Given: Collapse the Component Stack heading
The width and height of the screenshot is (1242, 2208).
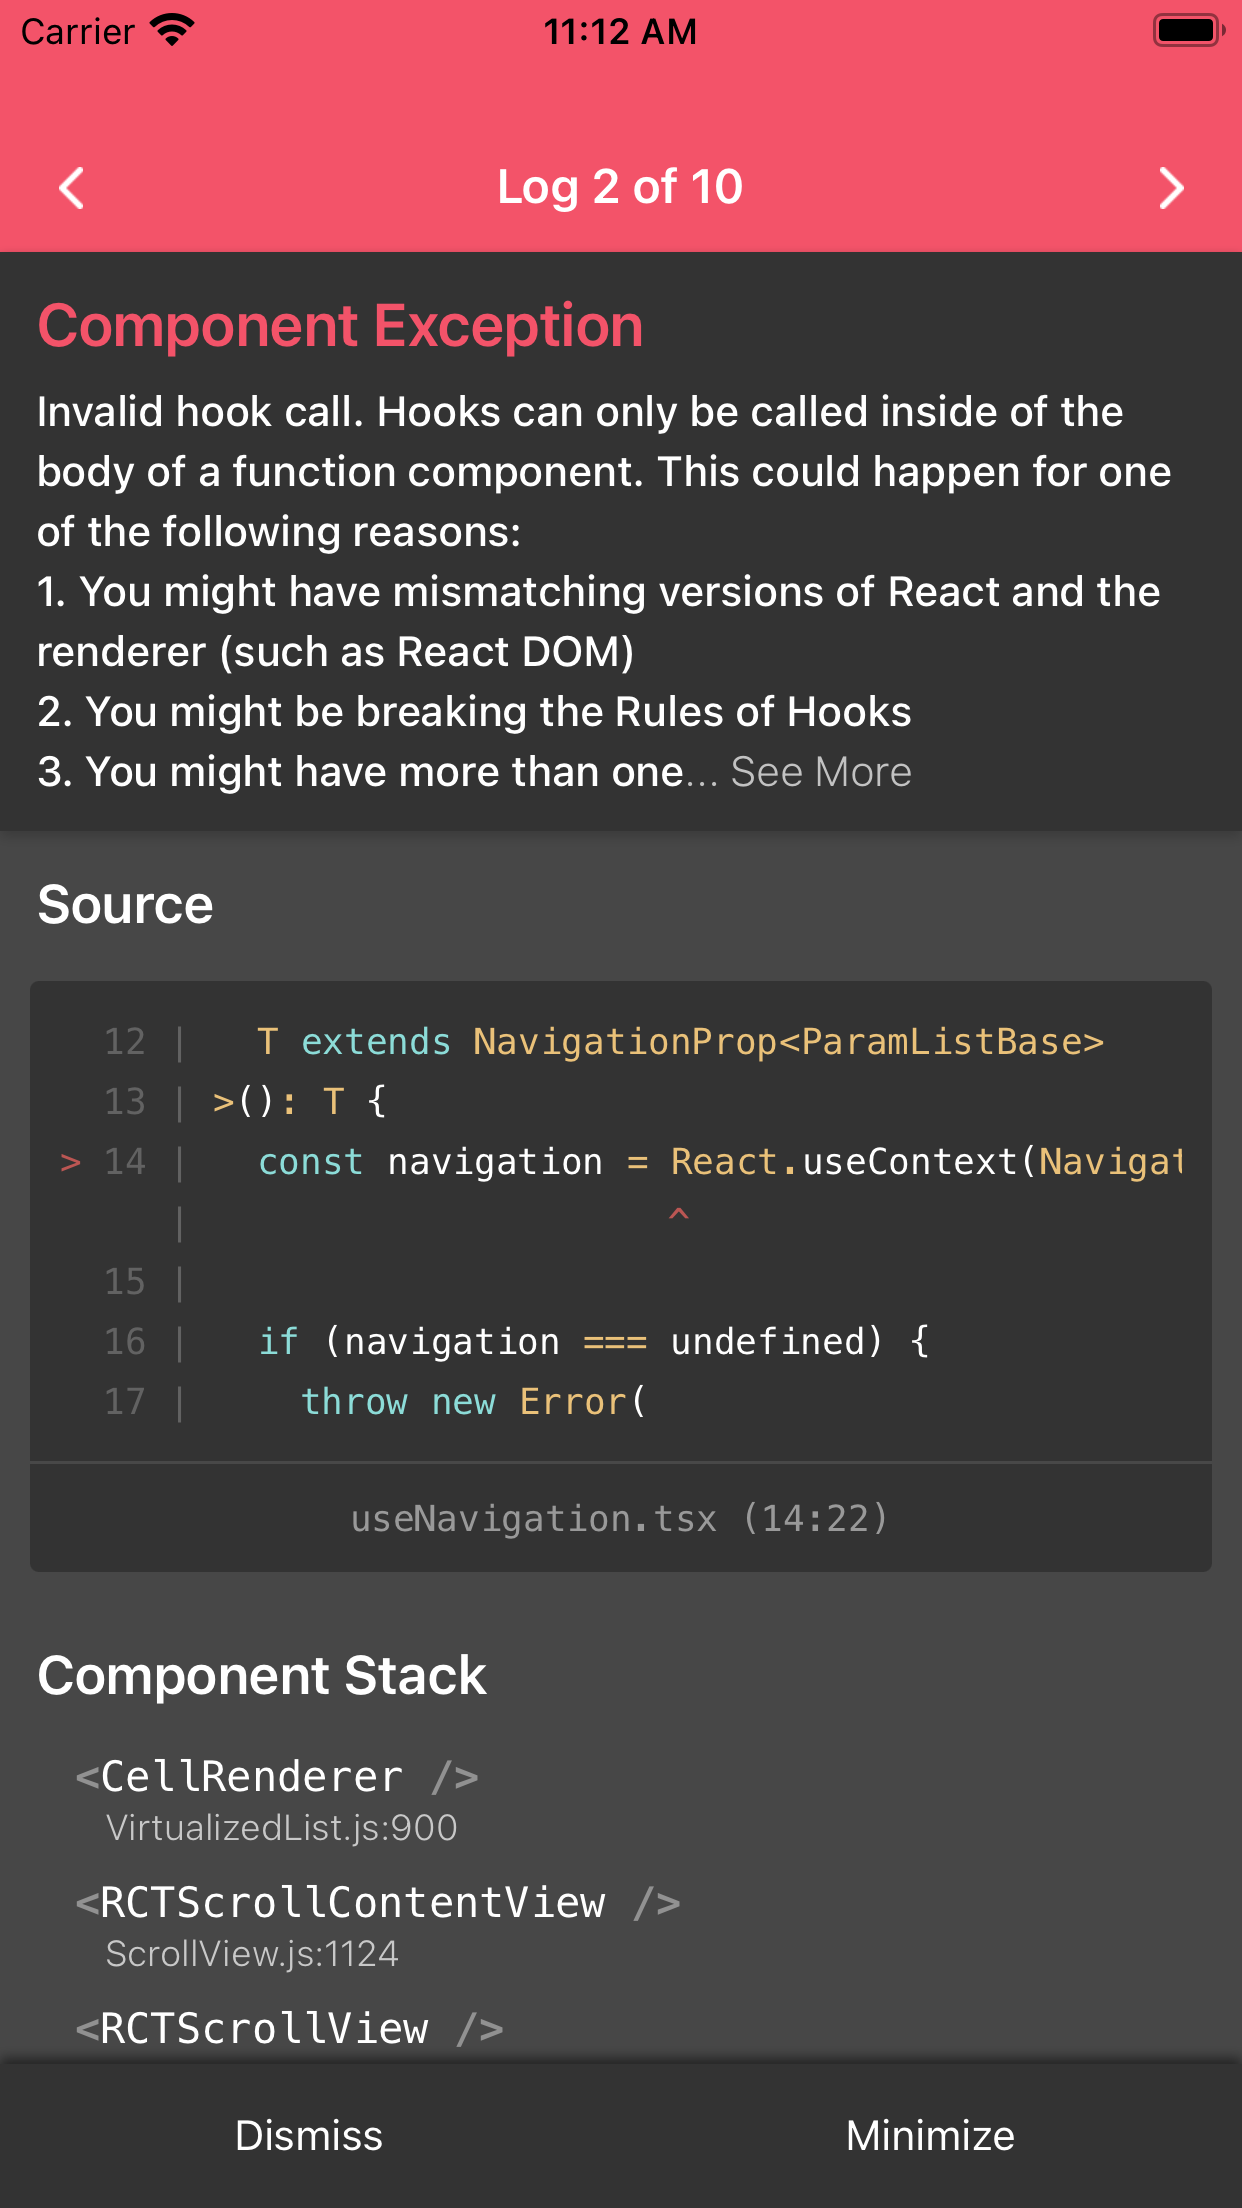Looking at the screenshot, I should [x=261, y=1675].
